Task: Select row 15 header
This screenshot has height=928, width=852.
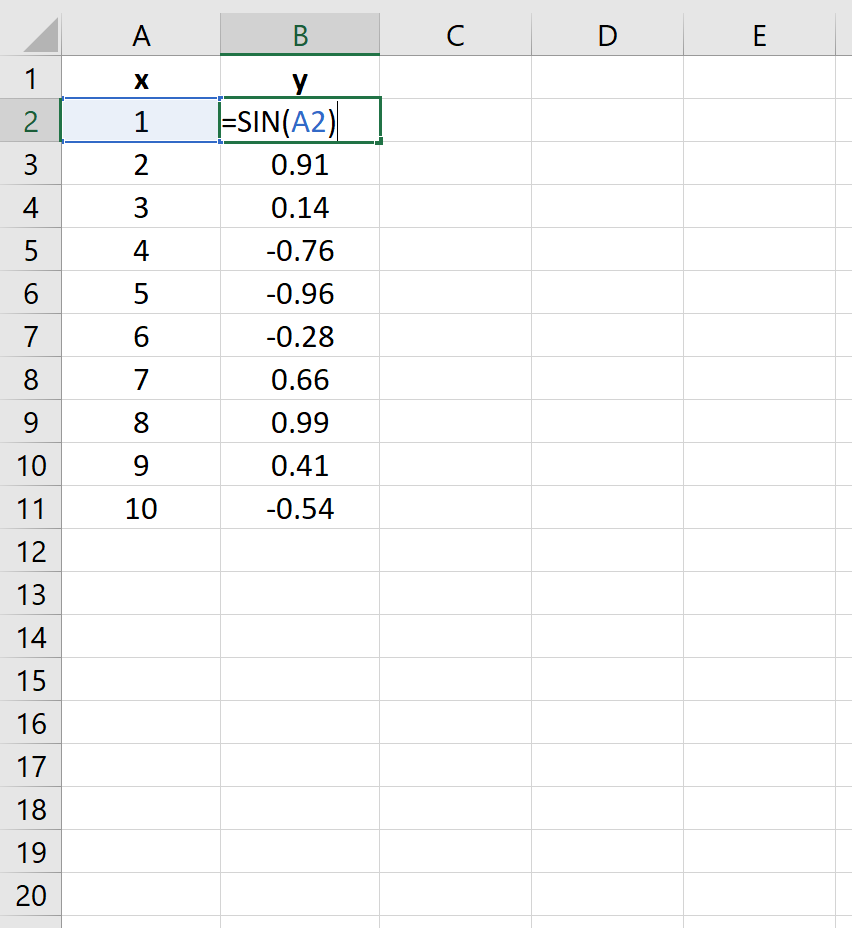Action: coord(30,680)
